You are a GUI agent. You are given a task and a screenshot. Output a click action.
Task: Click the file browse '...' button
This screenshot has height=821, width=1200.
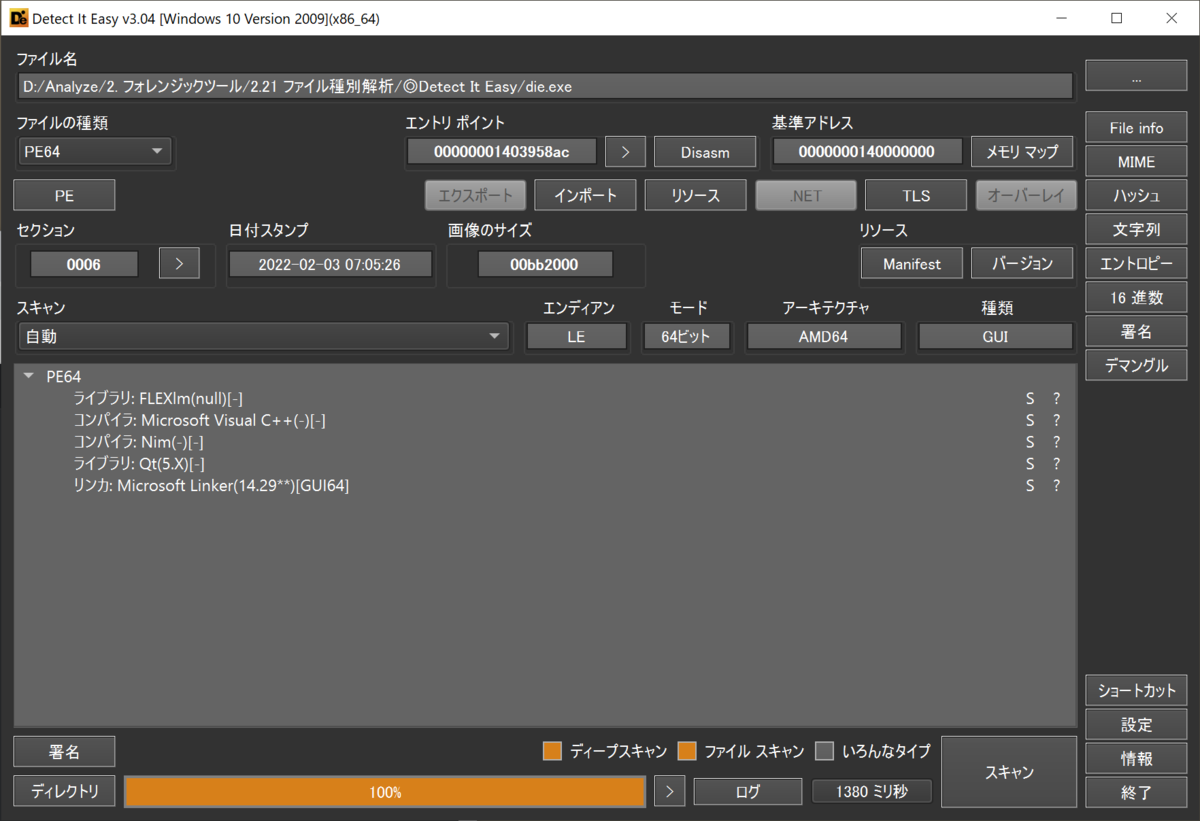pyautogui.click(x=1136, y=77)
